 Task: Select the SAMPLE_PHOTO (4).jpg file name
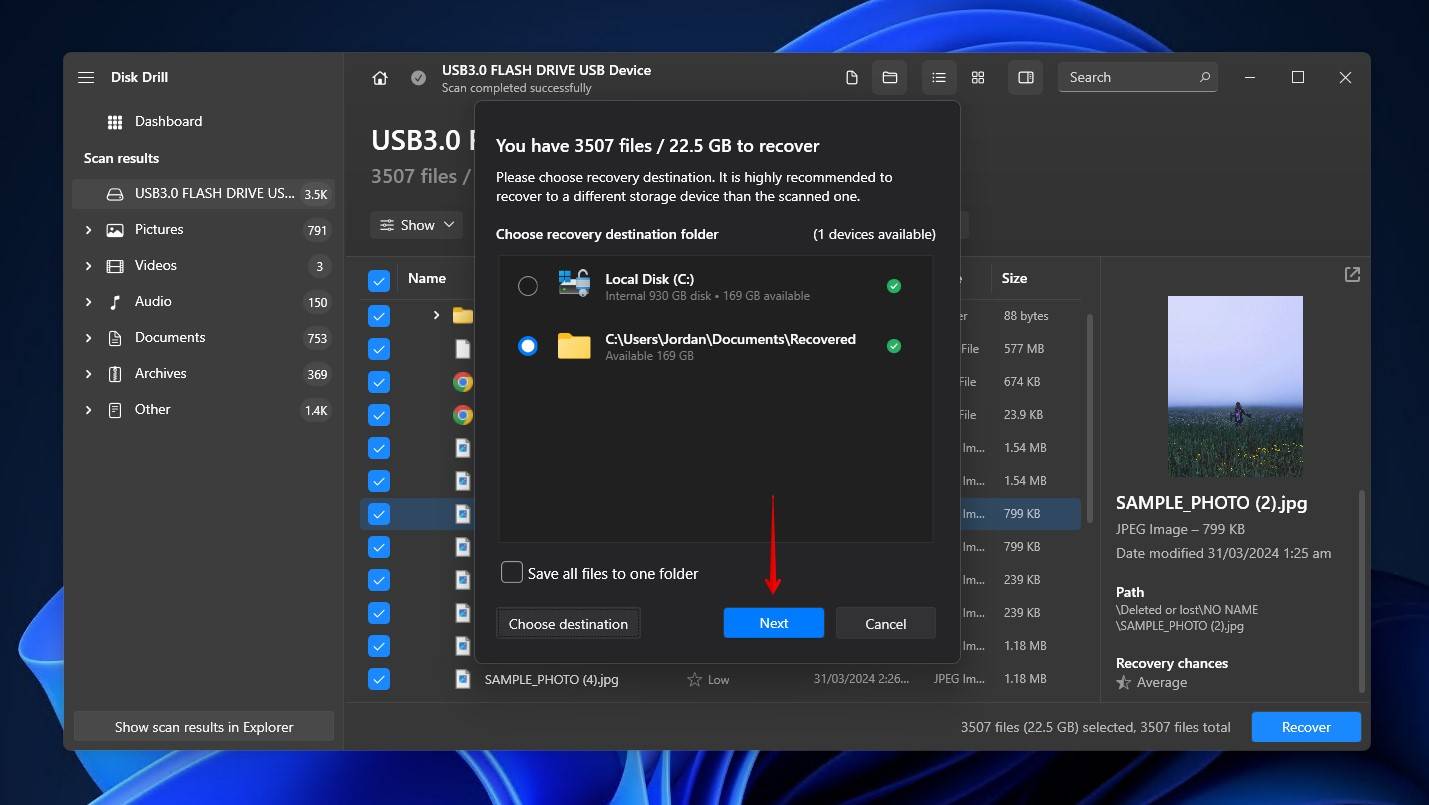tap(552, 679)
